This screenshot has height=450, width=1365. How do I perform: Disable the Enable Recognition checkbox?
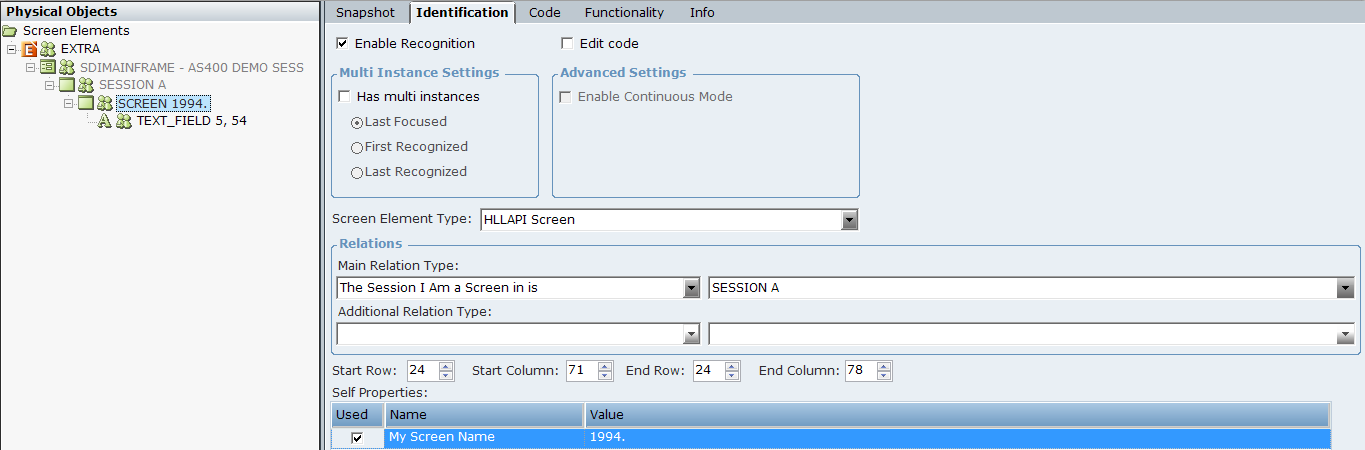pyautogui.click(x=343, y=44)
